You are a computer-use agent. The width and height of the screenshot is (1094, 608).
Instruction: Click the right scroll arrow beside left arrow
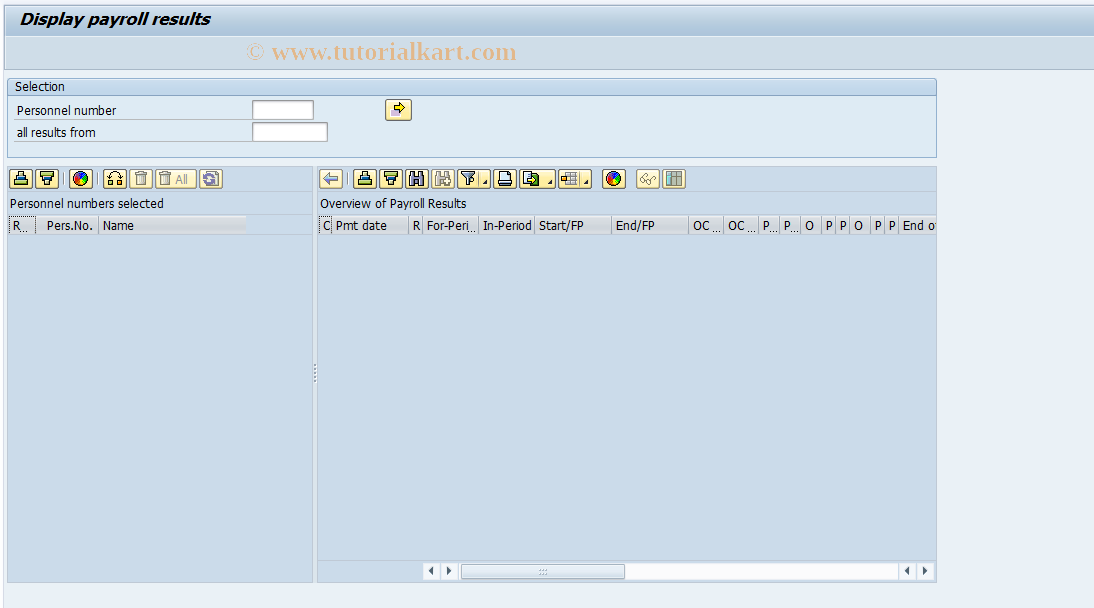pos(449,571)
